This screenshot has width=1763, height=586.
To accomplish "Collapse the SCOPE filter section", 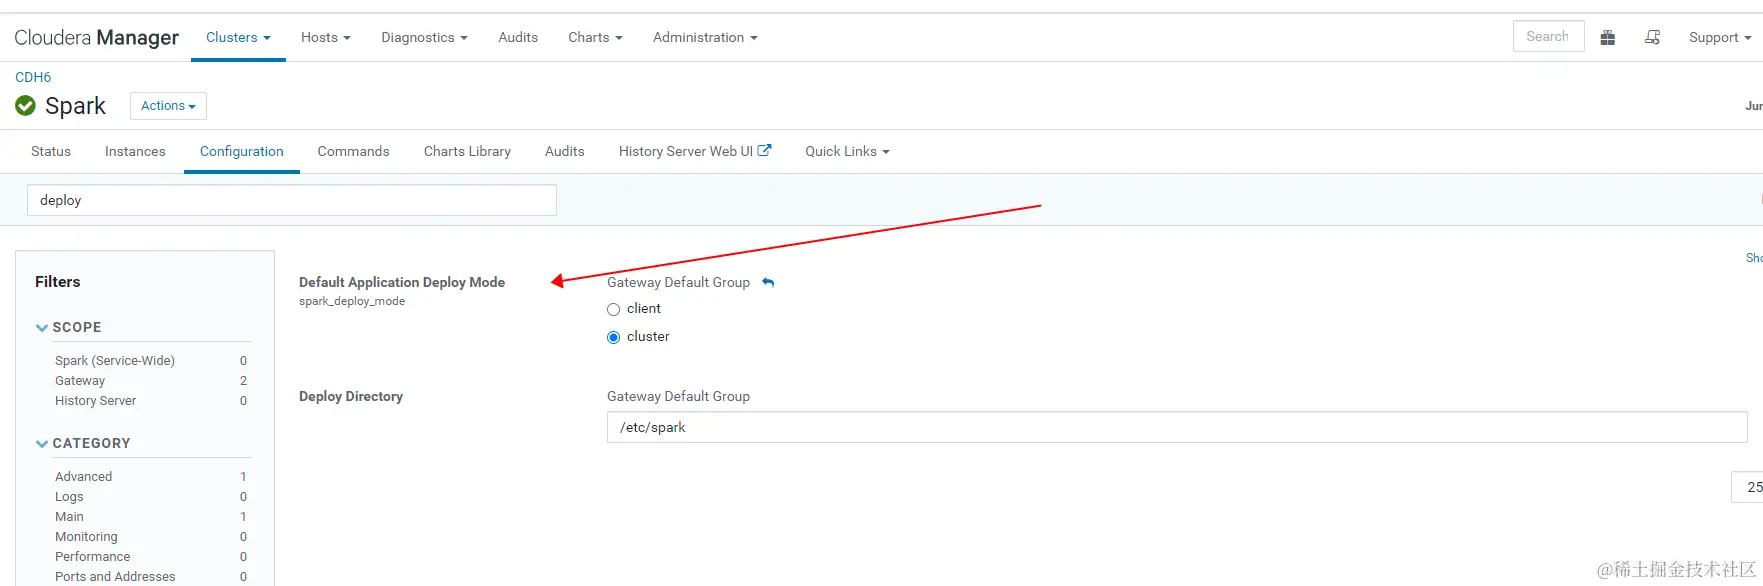I will (69, 327).
